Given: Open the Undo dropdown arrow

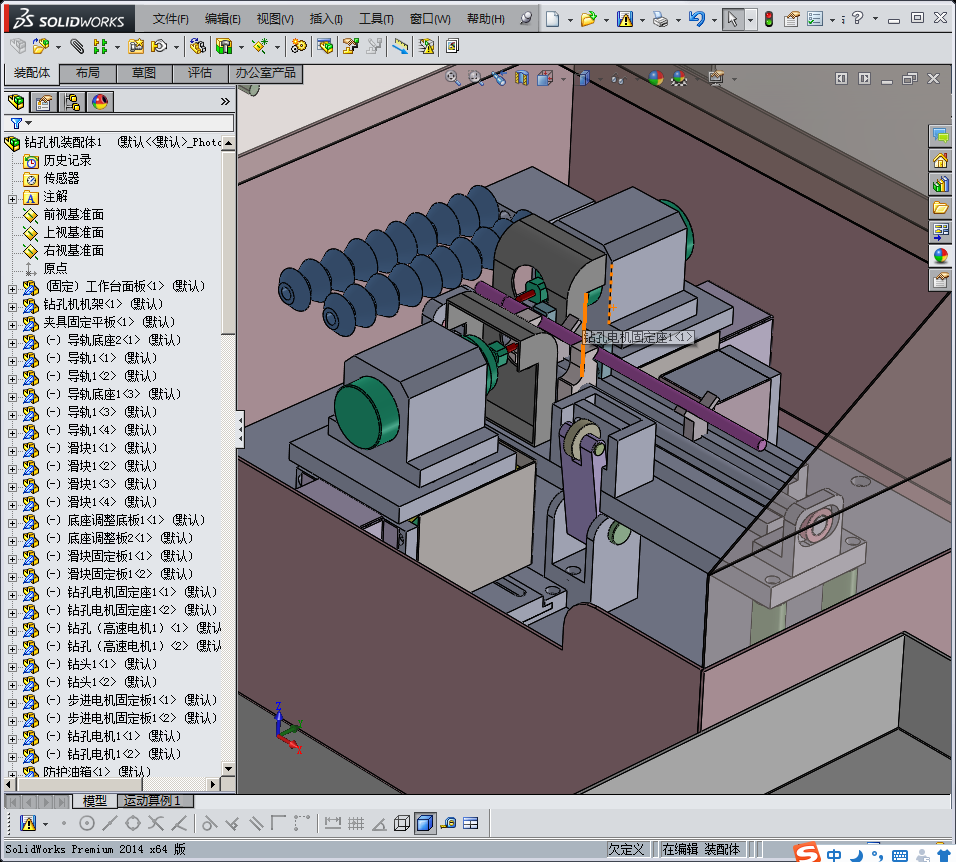Looking at the screenshot, I should (x=714, y=20).
